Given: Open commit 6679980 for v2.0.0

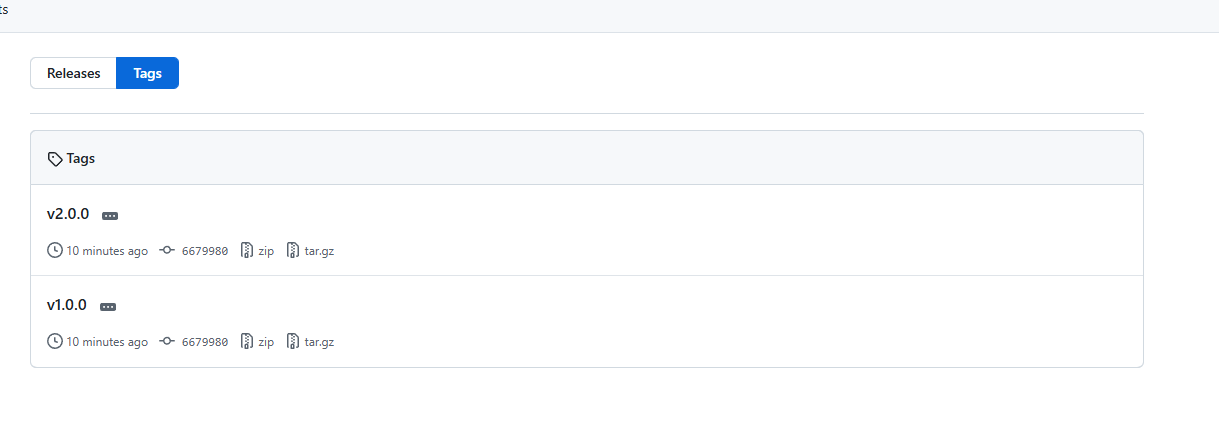Looking at the screenshot, I should [x=204, y=251].
